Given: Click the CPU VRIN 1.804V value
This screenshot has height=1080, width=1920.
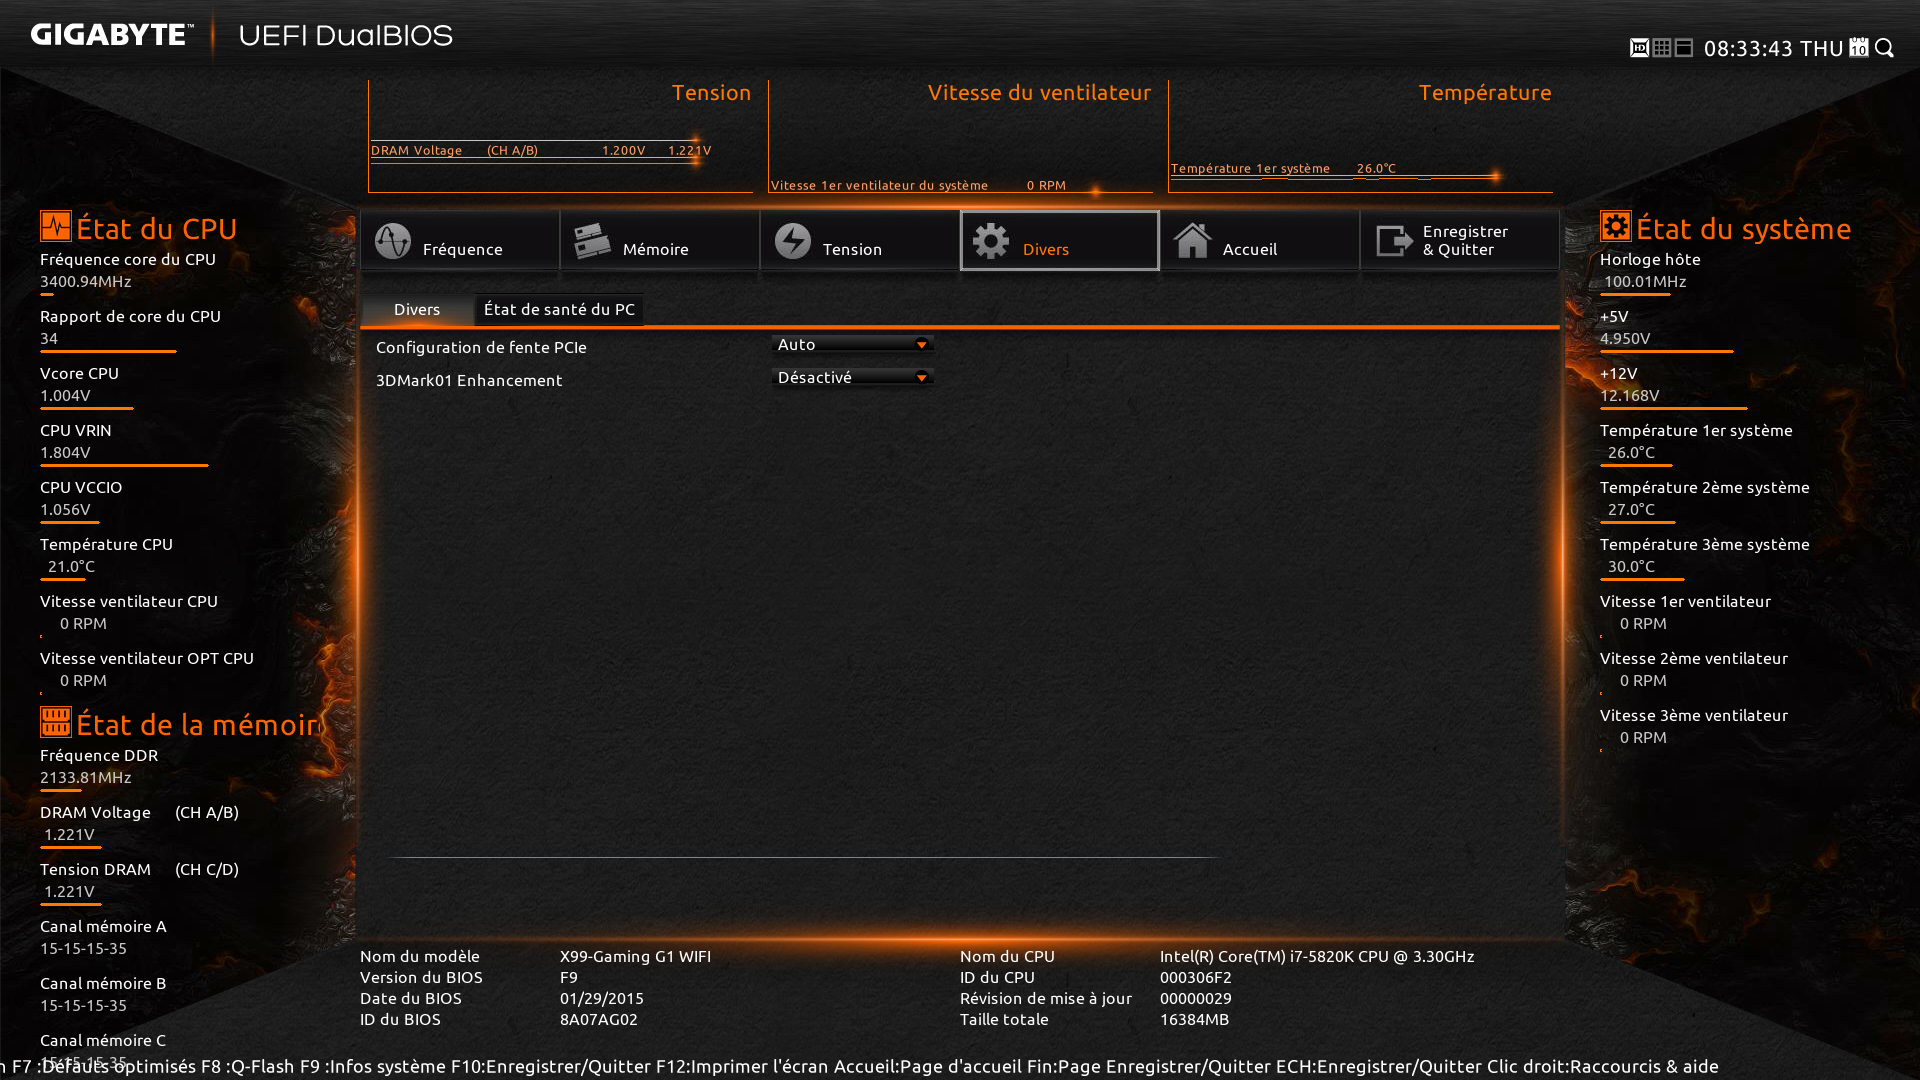Looking at the screenshot, I should [x=65, y=453].
